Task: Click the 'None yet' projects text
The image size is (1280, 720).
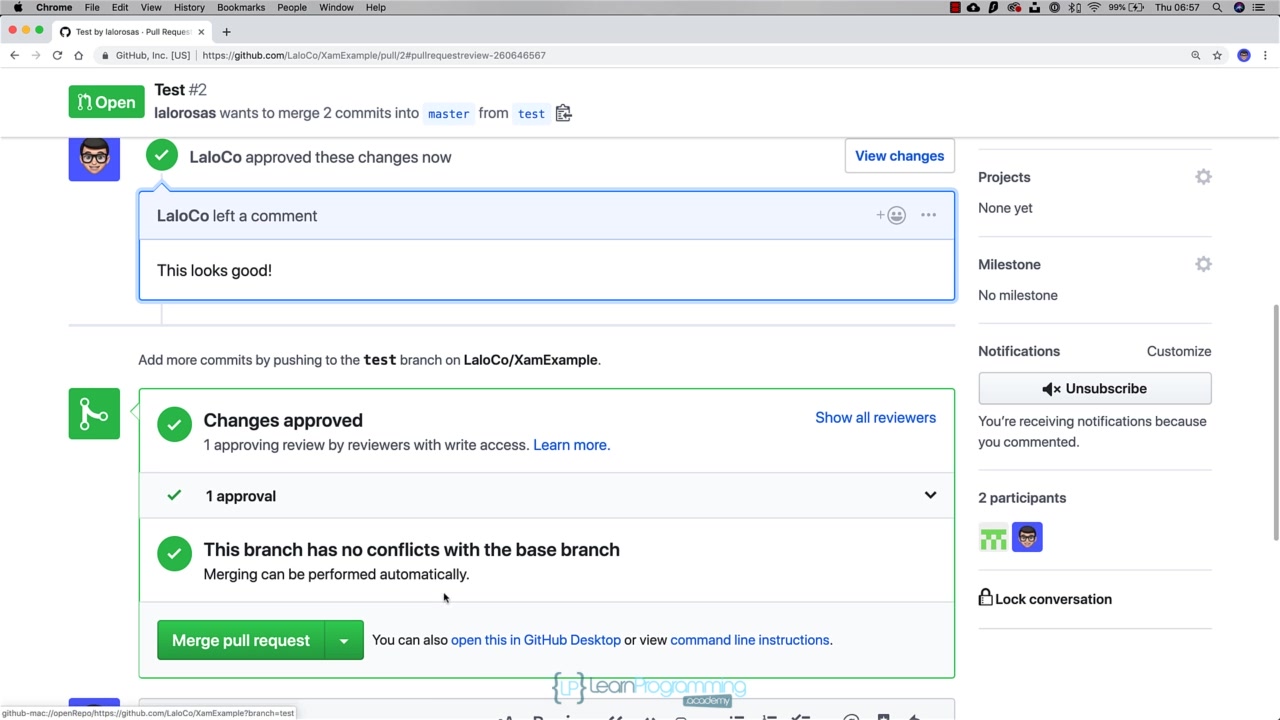Action: click(1005, 208)
